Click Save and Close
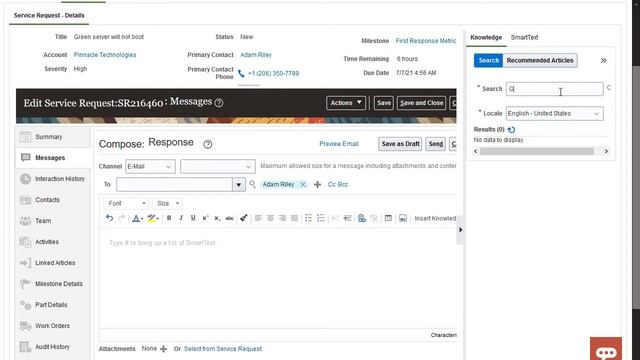 click(x=421, y=103)
